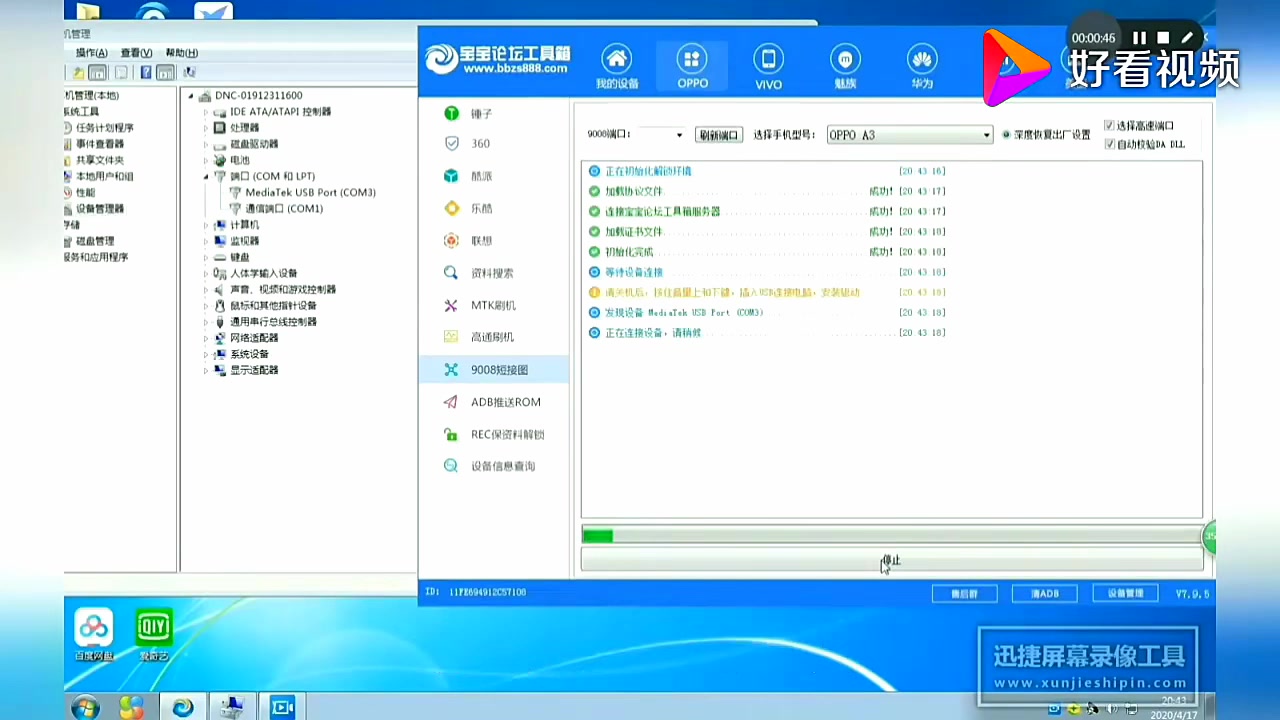Open ADB推送ROM in the sidebar

[494, 402]
